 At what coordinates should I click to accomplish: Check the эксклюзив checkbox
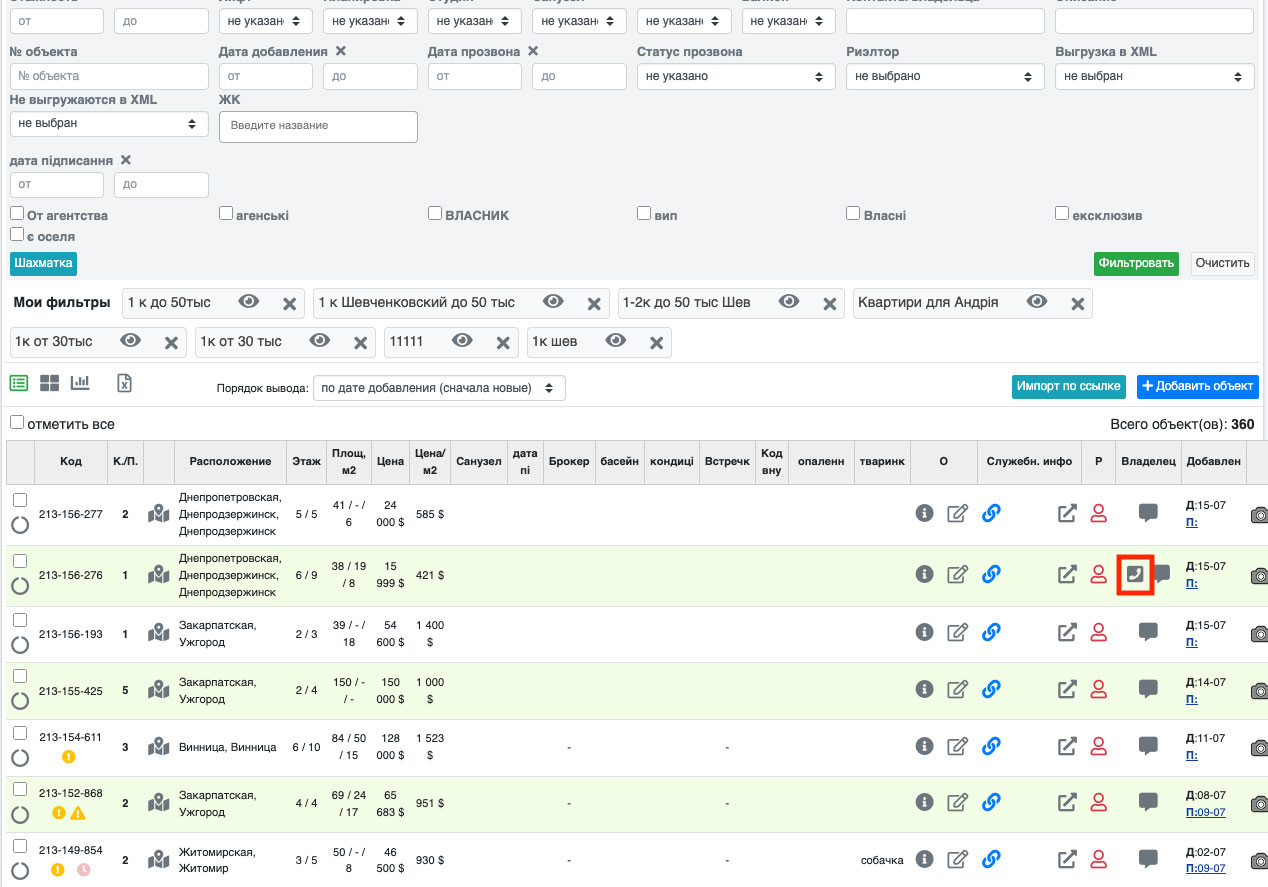pyautogui.click(x=1062, y=214)
